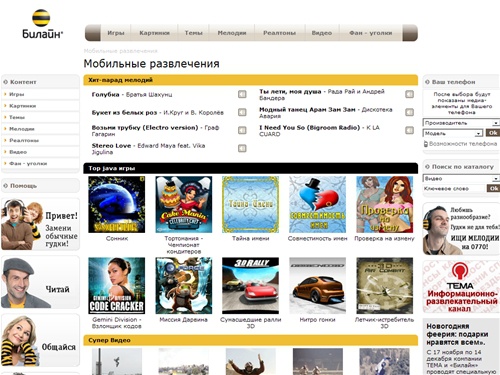
Task: Open the Code Cracker game icon
Action: coord(117,285)
